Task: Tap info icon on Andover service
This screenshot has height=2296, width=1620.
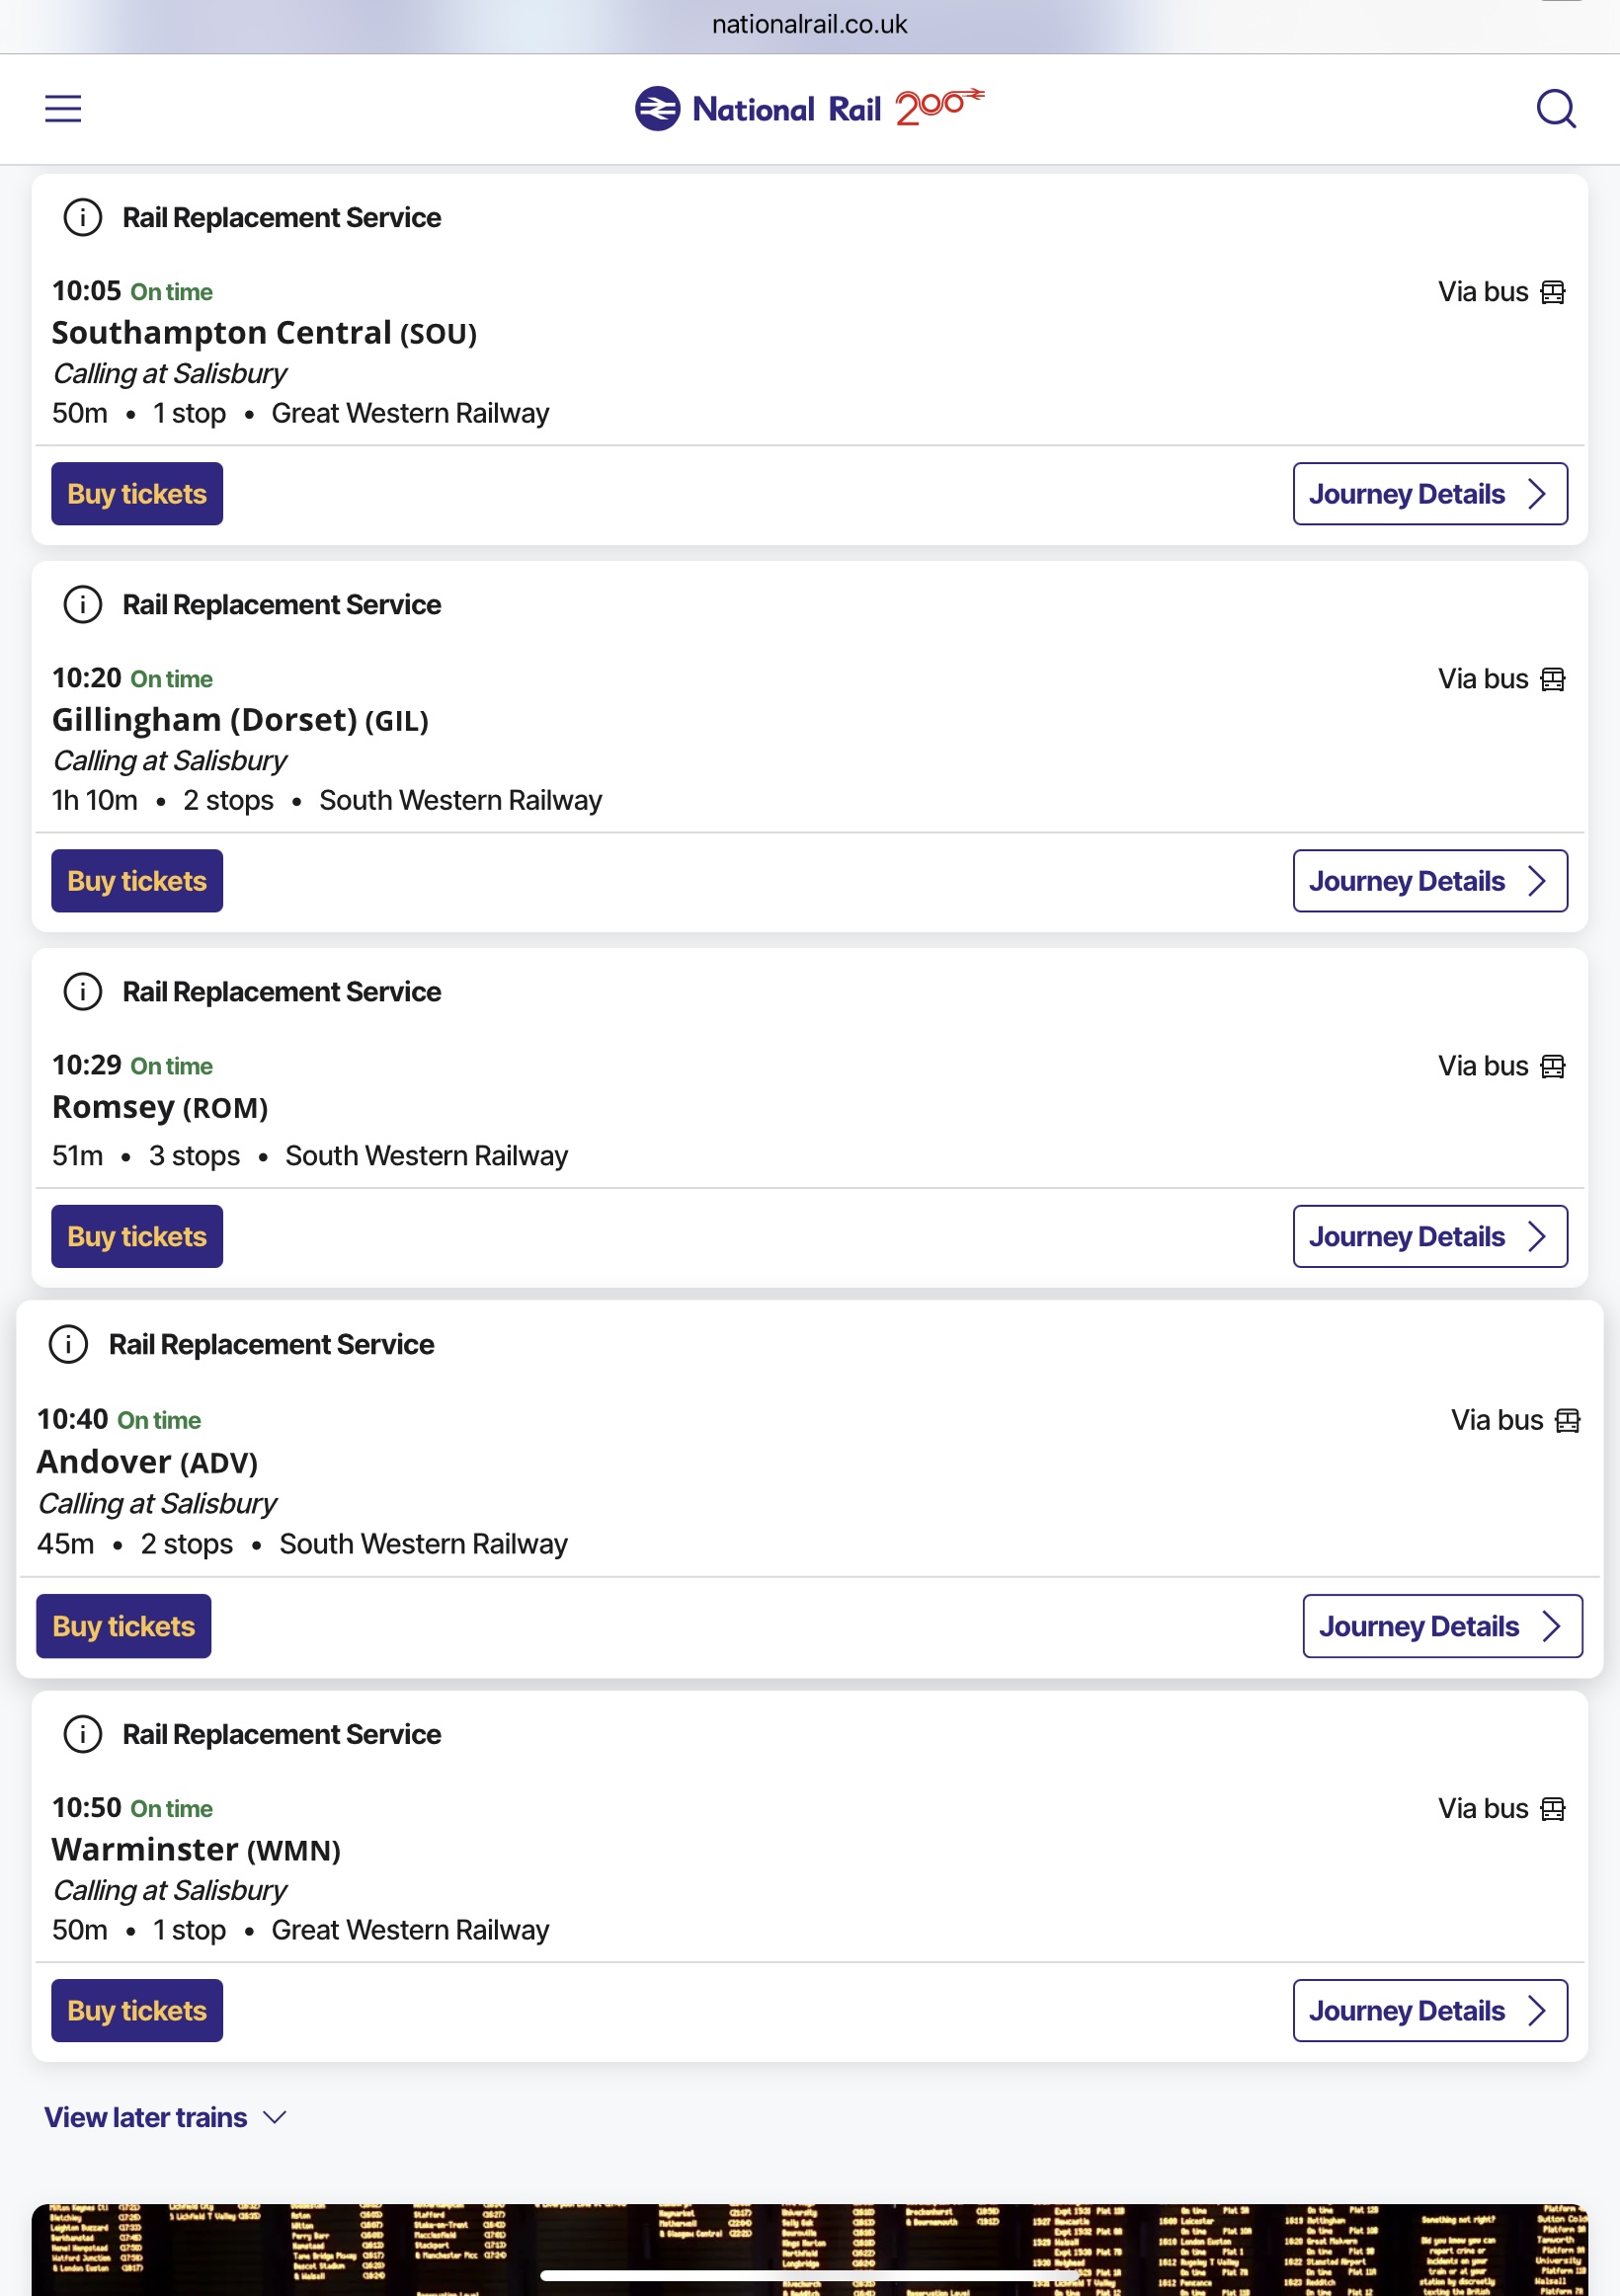Action: click(69, 1344)
